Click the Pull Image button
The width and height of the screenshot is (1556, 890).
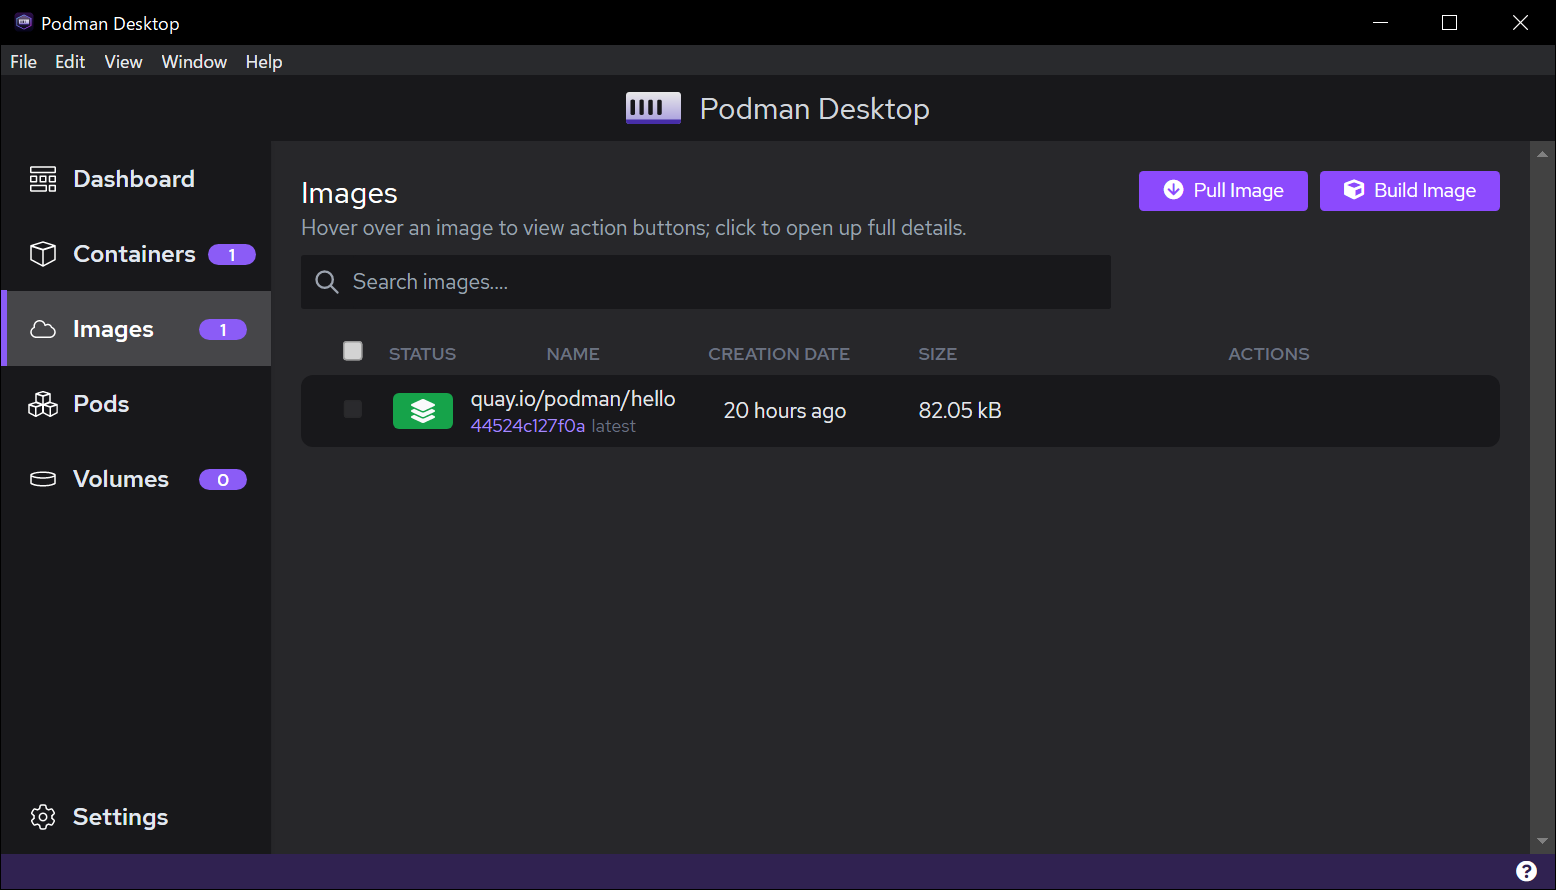coord(1222,191)
